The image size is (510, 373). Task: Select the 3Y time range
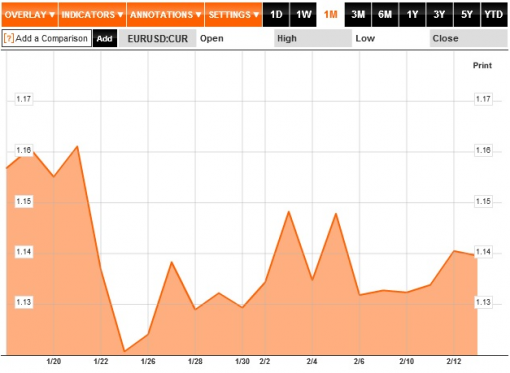(439, 15)
